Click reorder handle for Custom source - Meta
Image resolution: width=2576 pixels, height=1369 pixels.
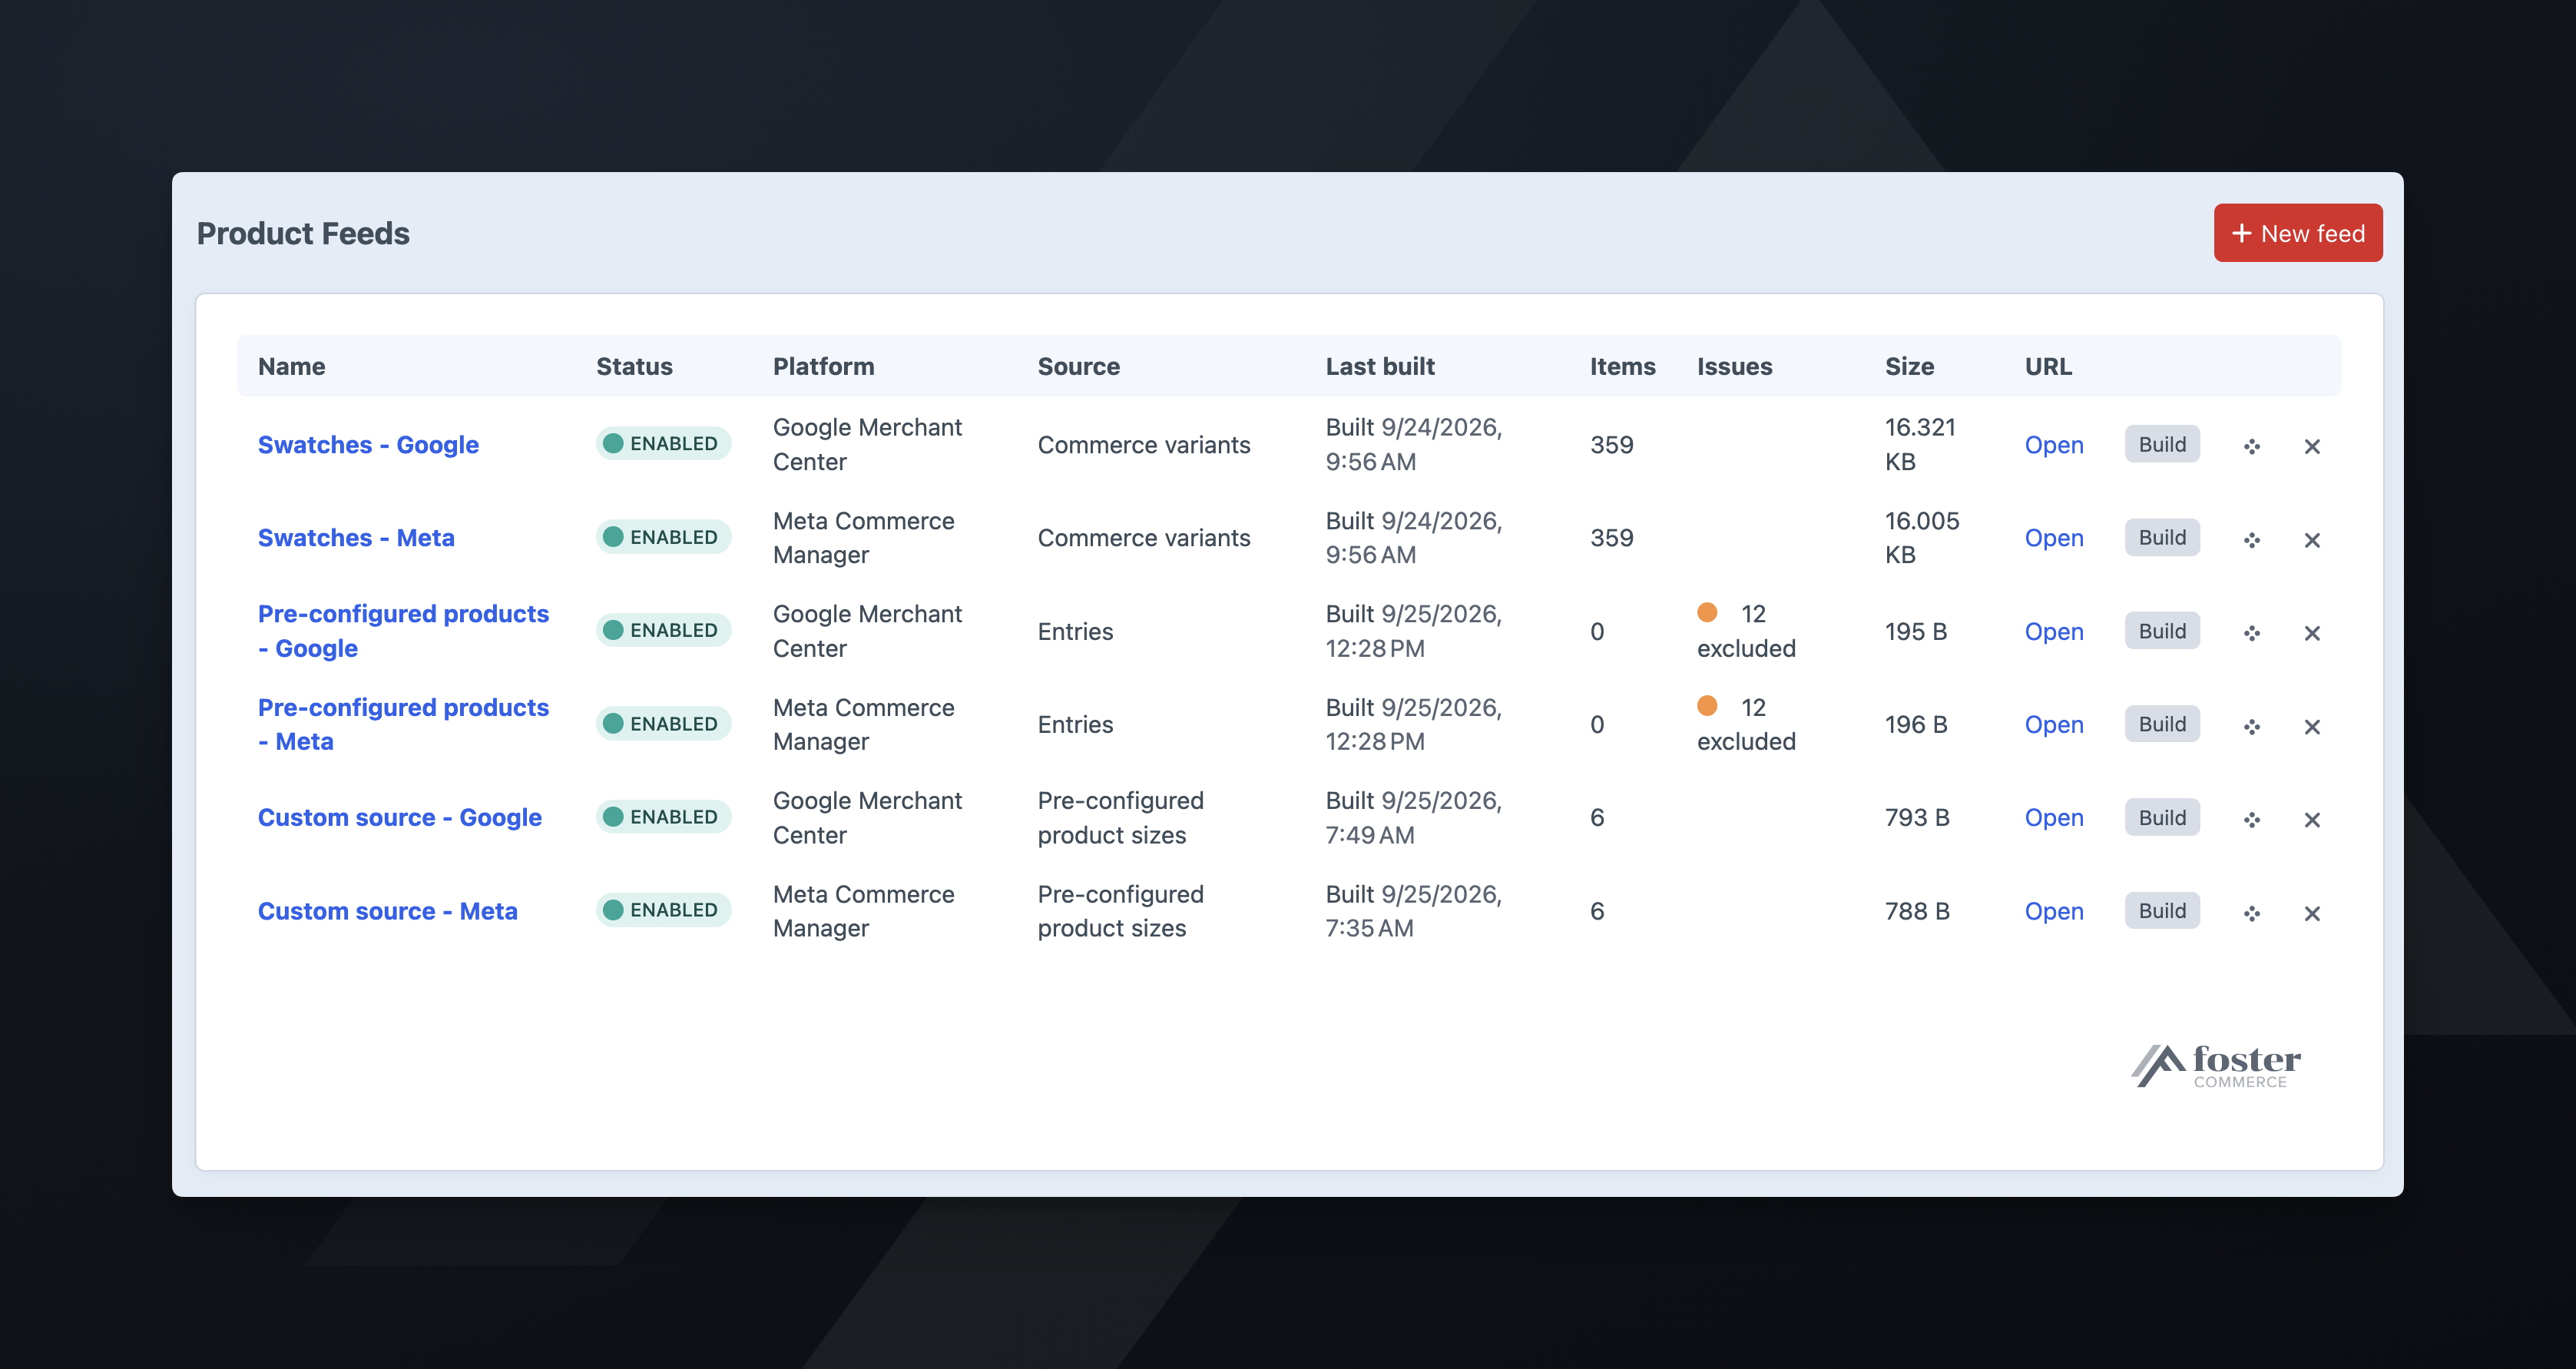point(2251,913)
